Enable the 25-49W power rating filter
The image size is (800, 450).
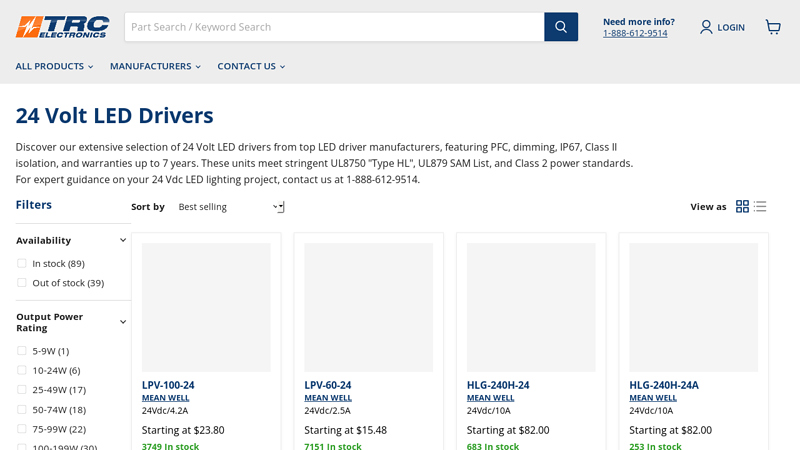[22, 390]
